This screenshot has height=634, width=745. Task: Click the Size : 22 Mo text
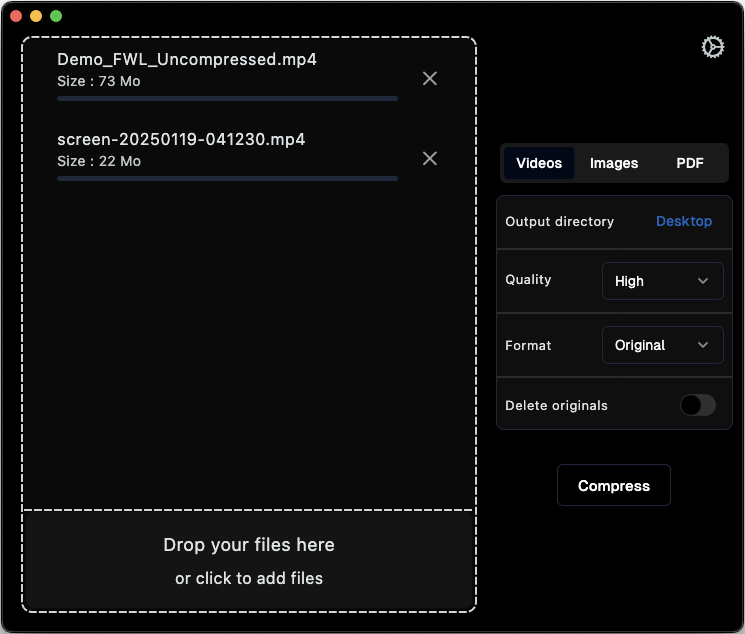[99, 161]
